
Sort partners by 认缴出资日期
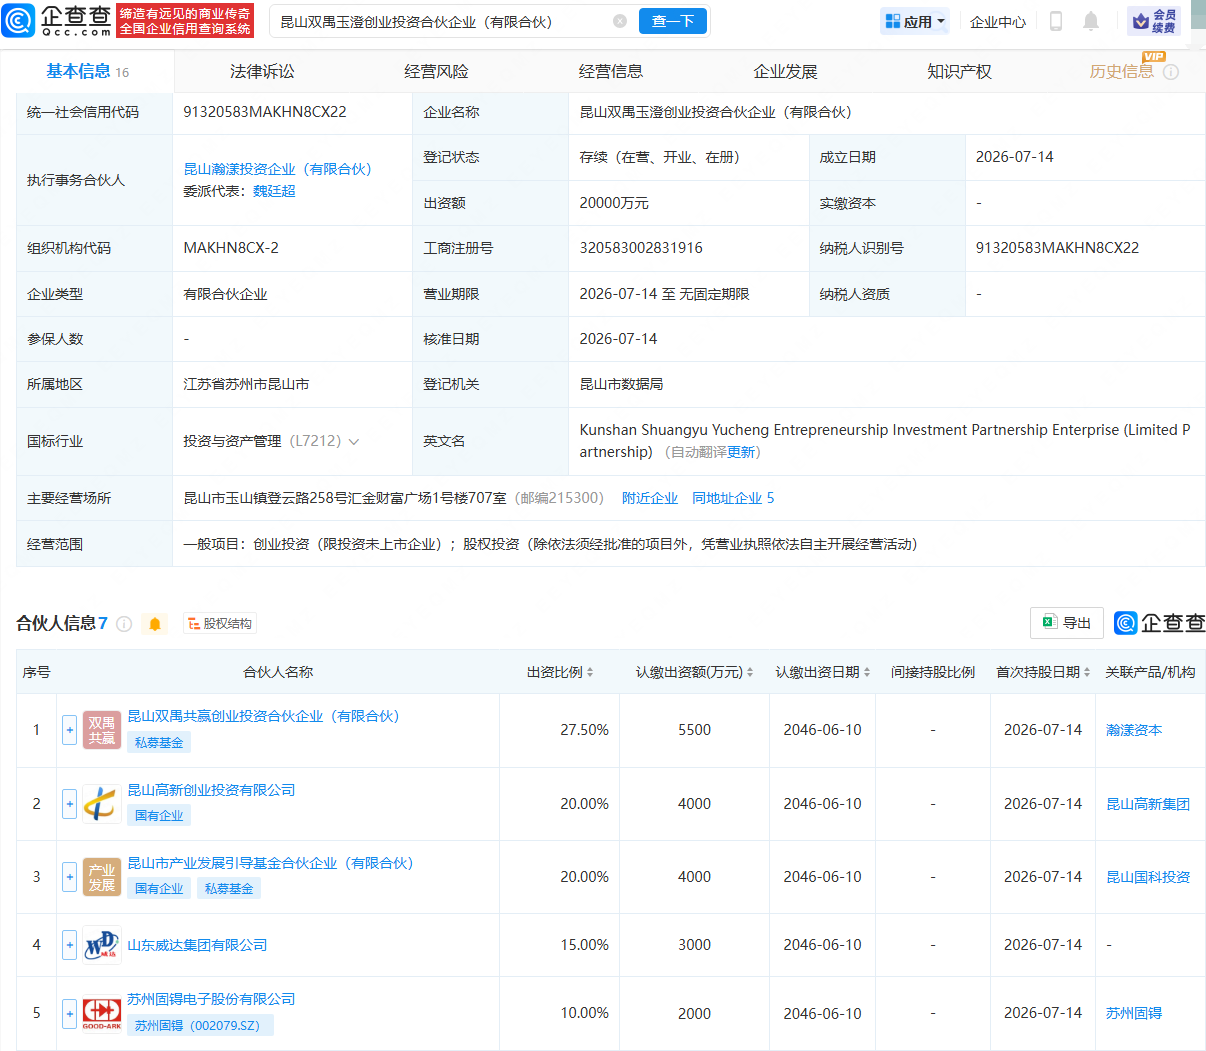(x=867, y=673)
